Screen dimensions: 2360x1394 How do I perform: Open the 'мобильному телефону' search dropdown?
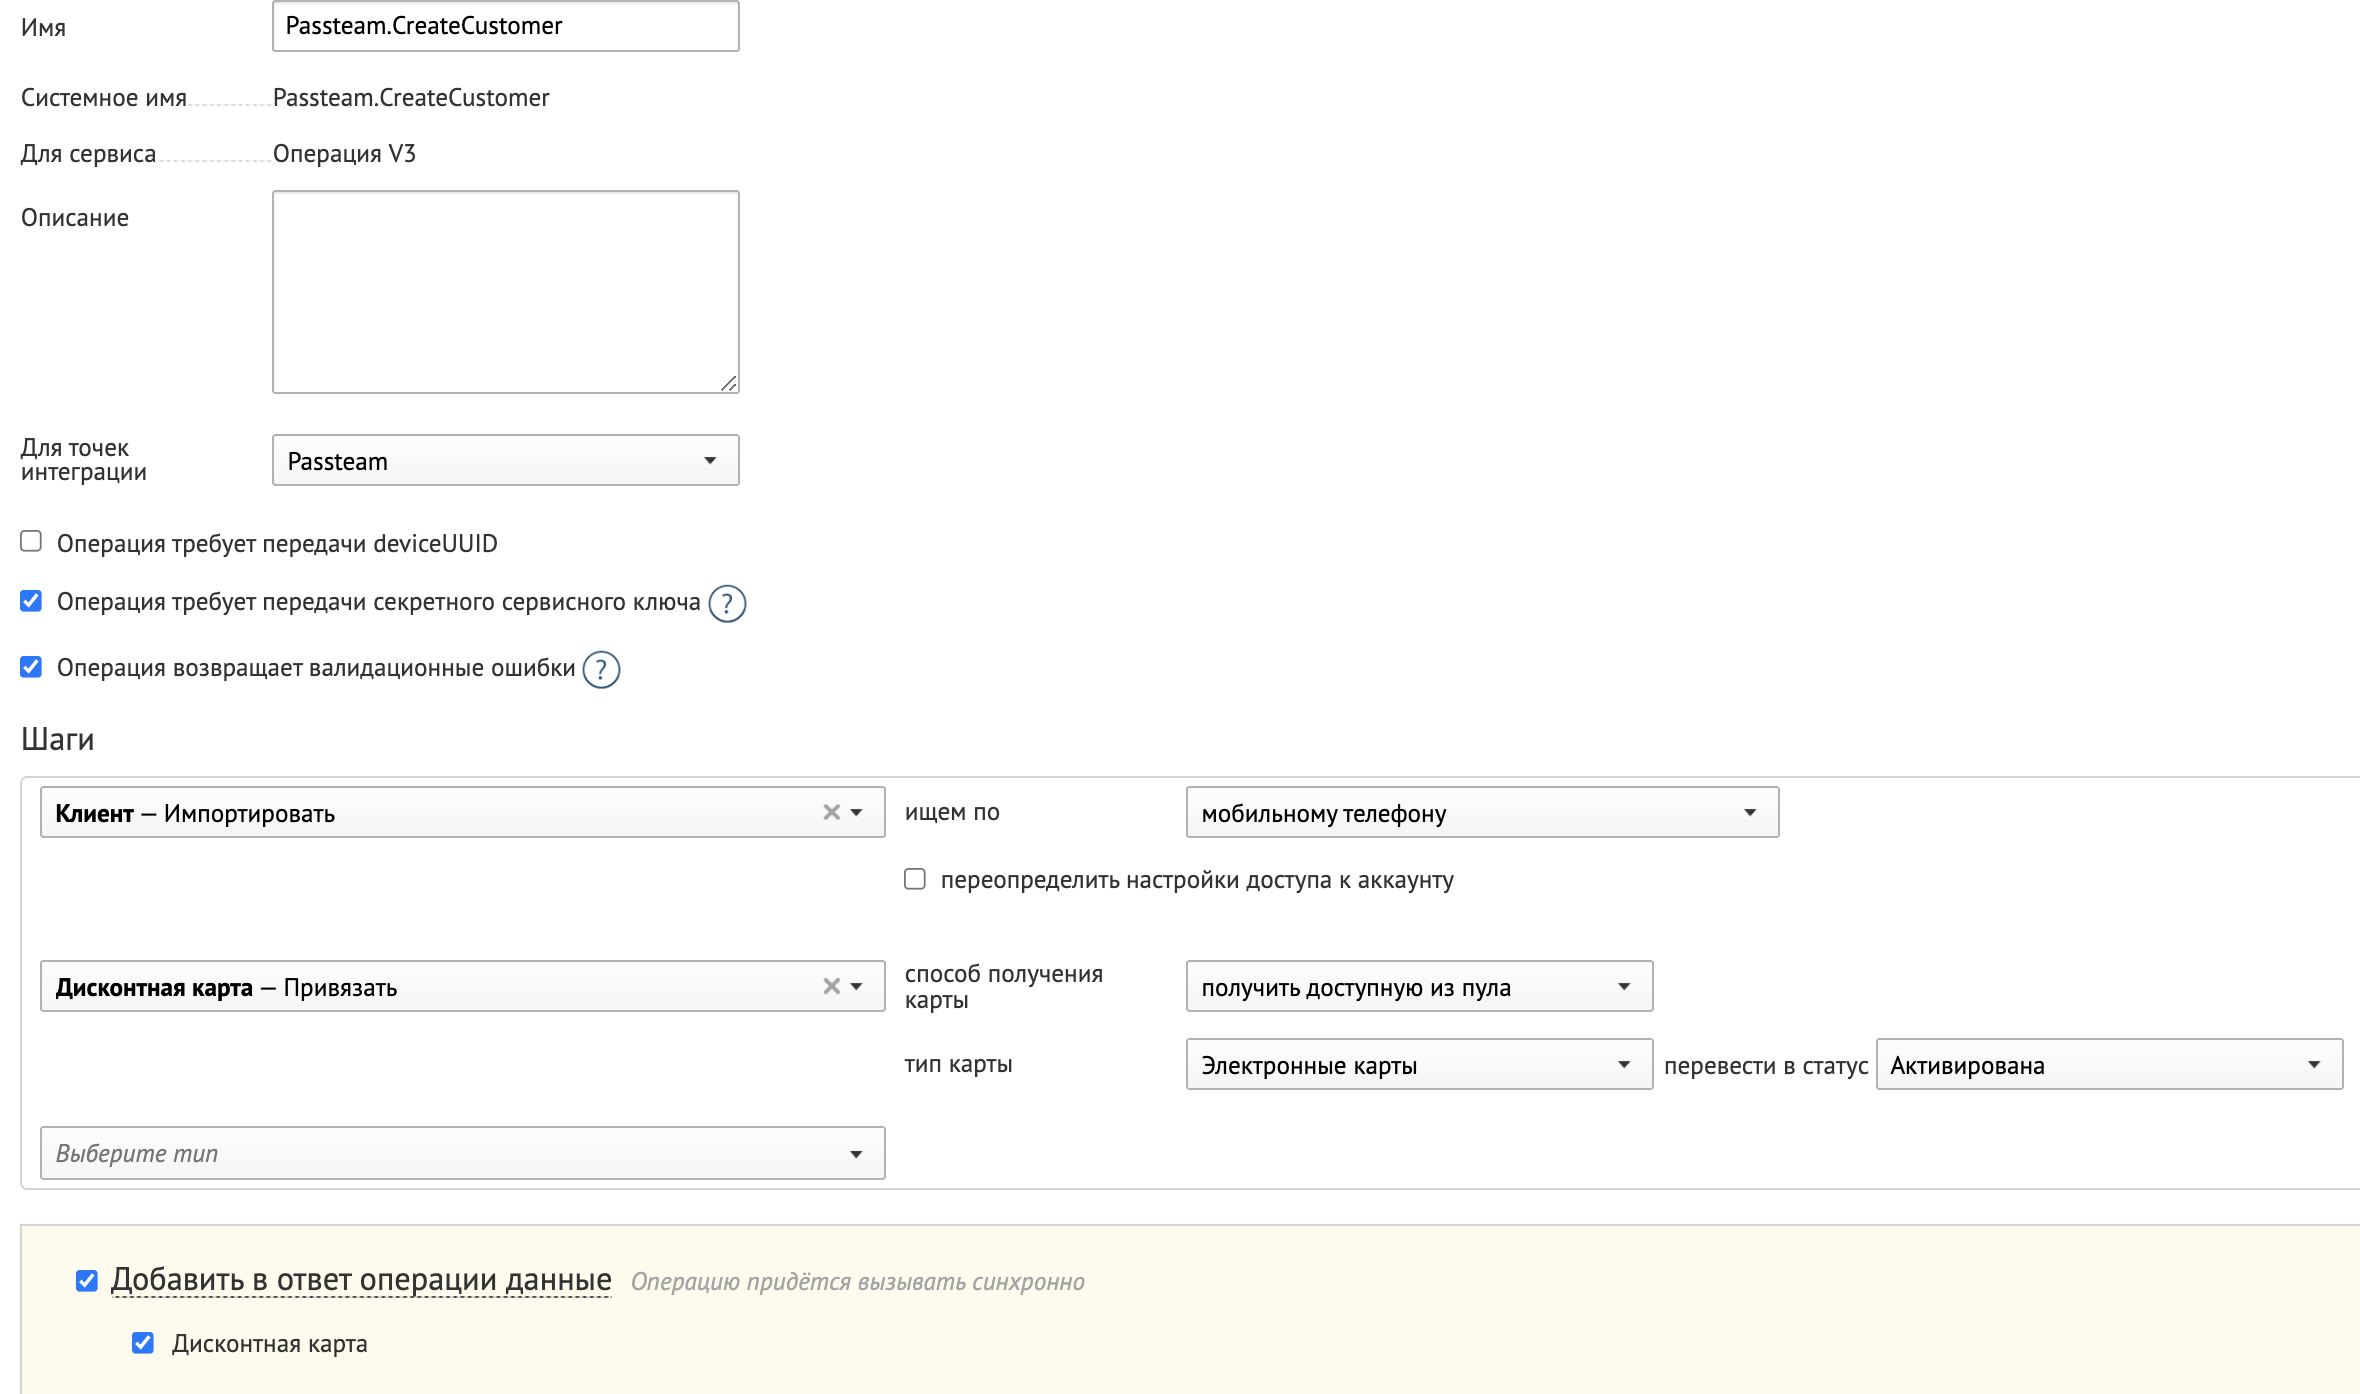1482,812
